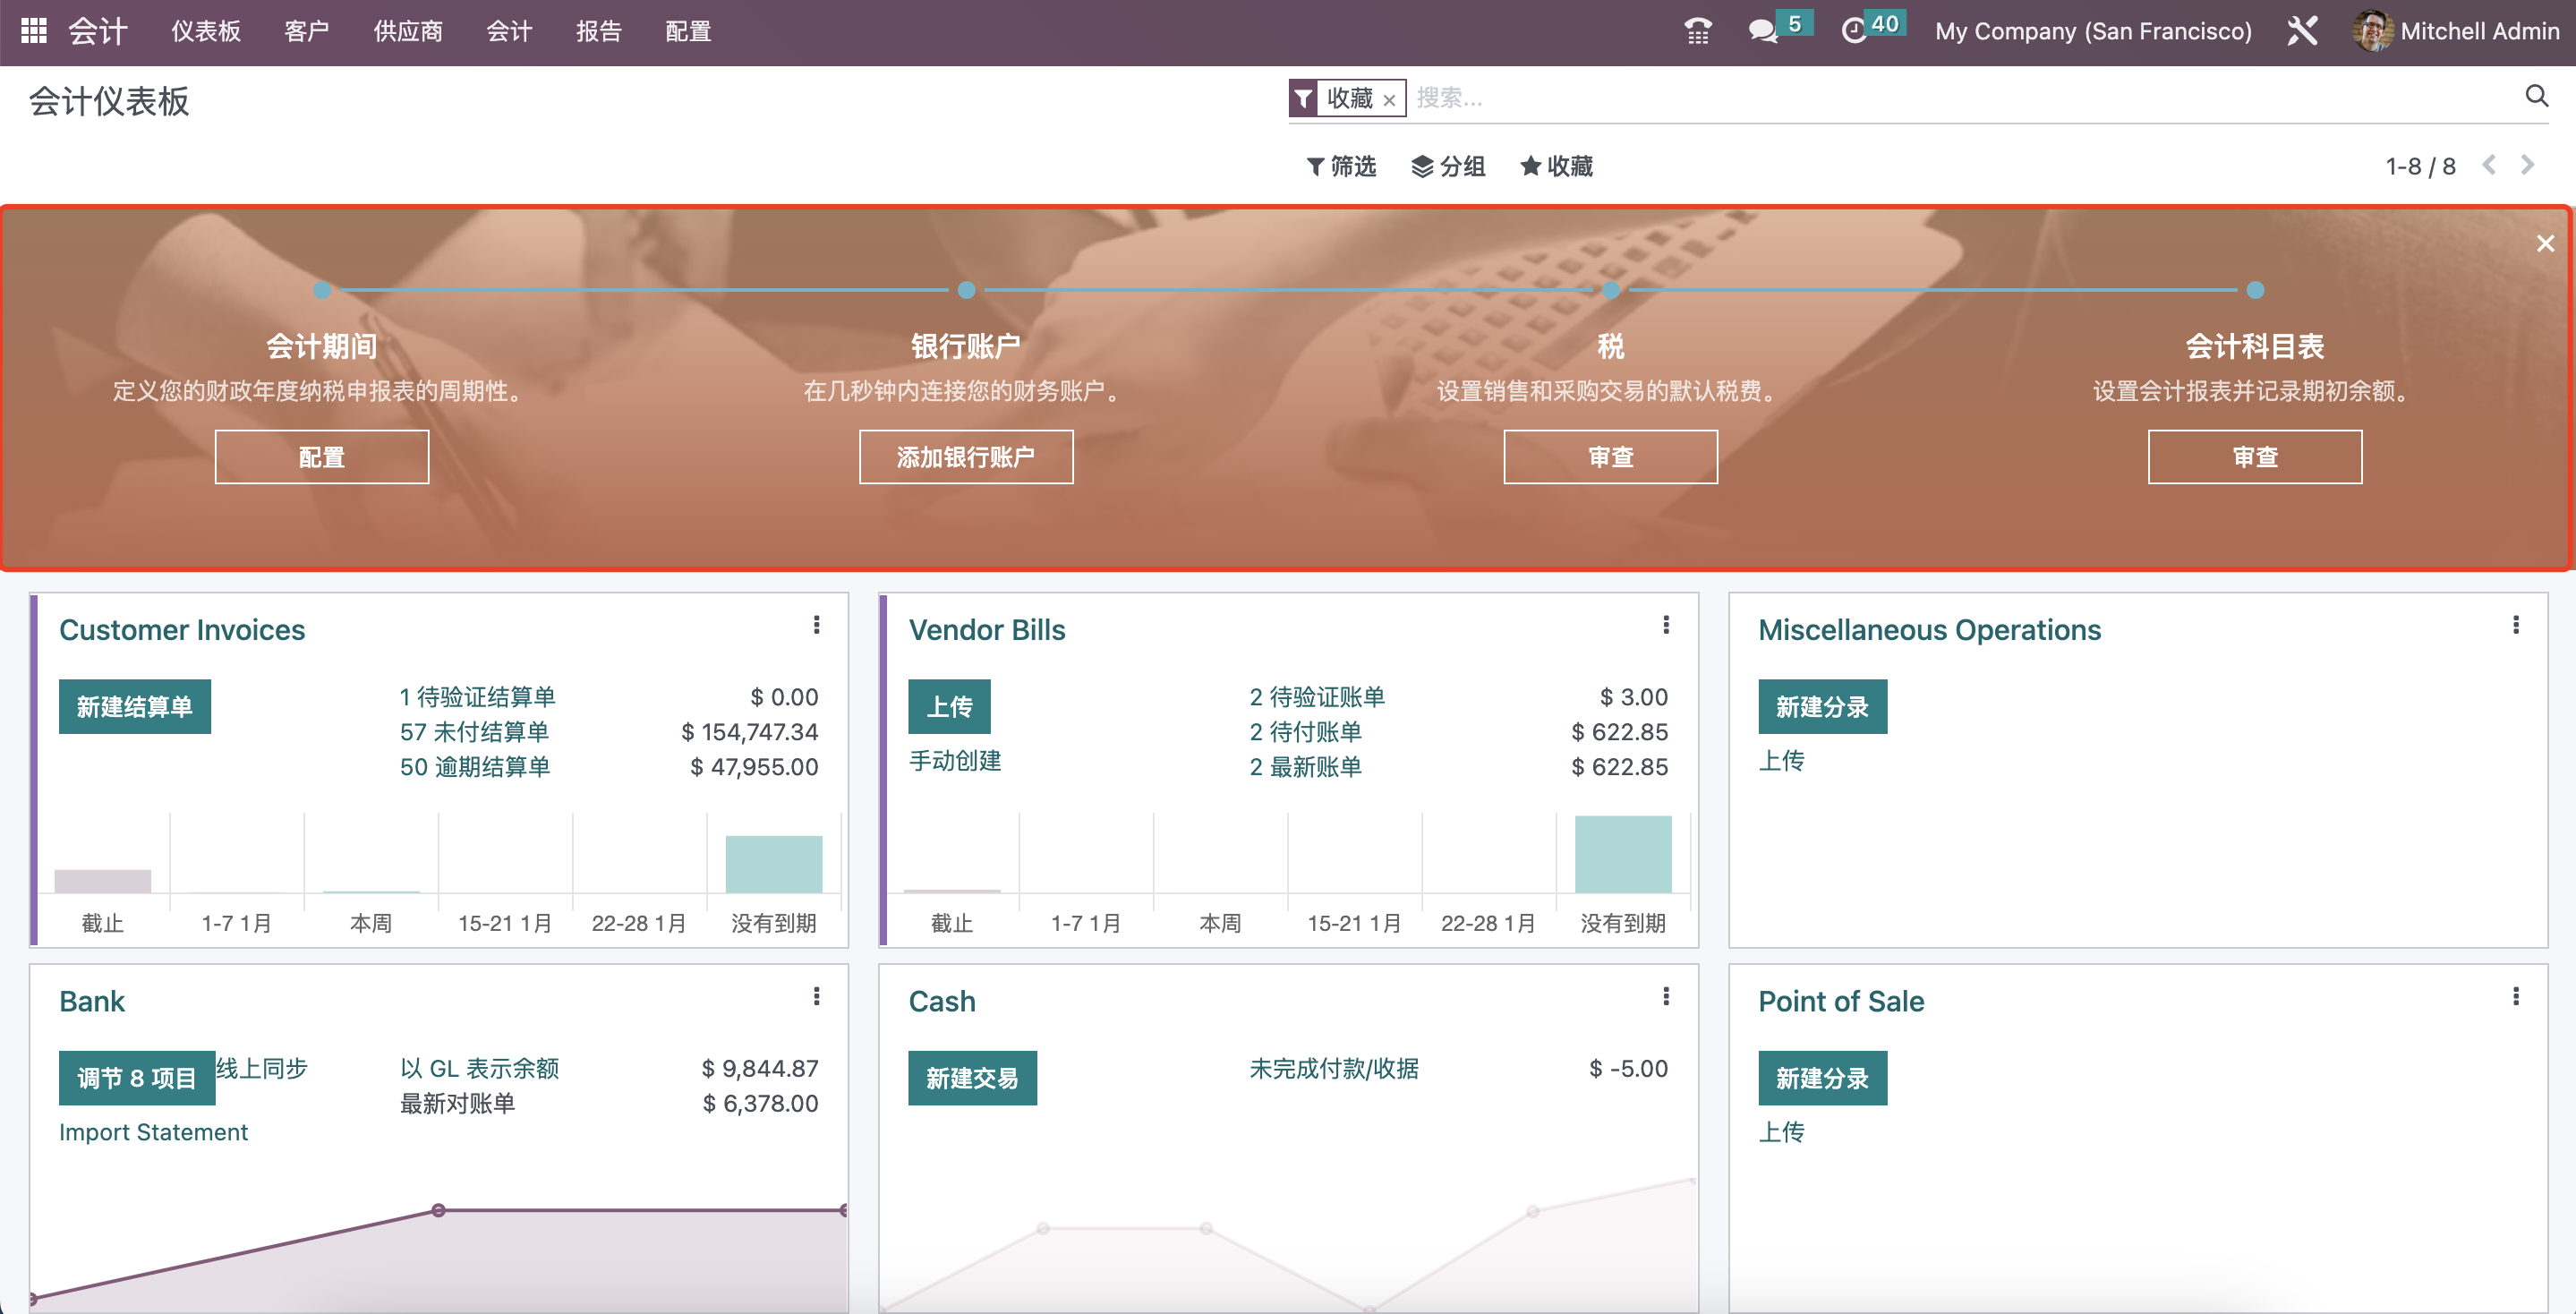Open the 仪表板 menu
Viewport: 2576px width, 1314px height.
(206, 31)
